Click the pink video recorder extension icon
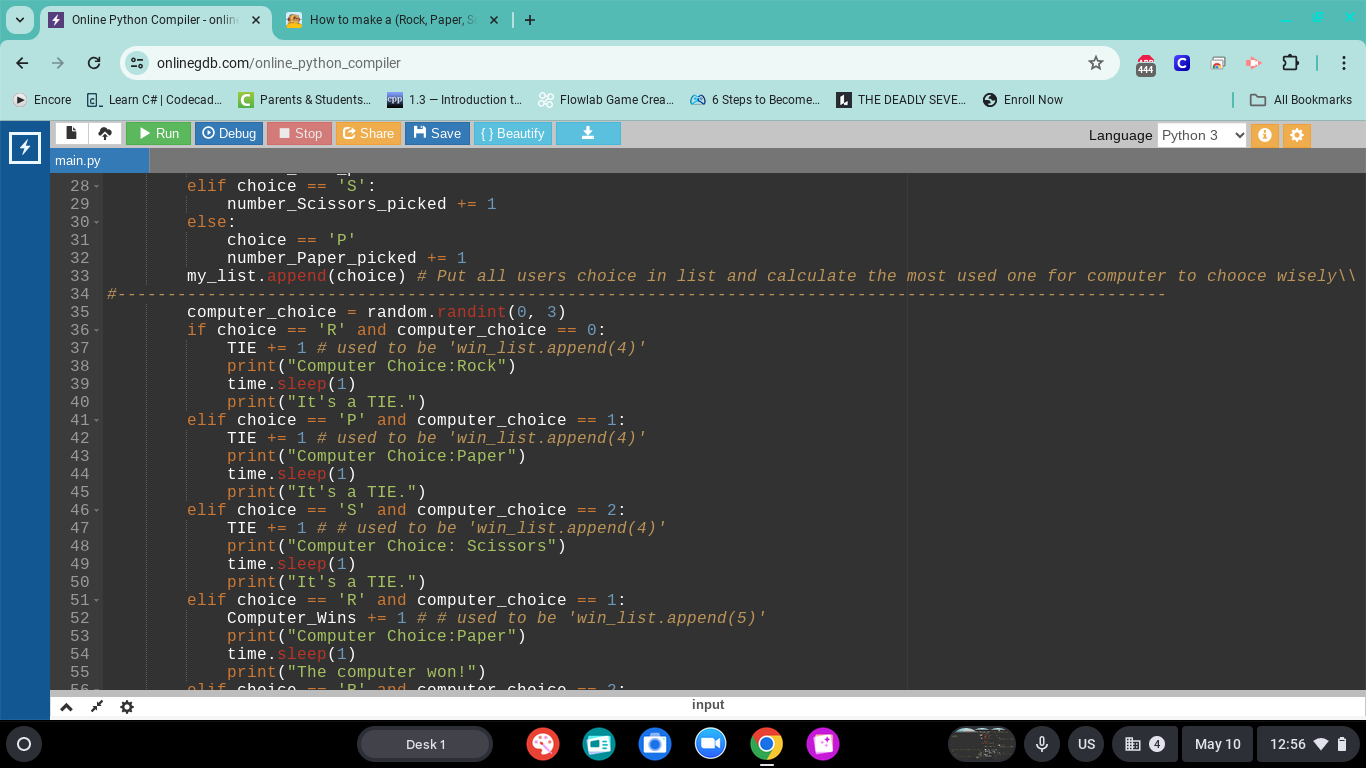The height and width of the screenshot is (768, 1366). (1254, 63)
